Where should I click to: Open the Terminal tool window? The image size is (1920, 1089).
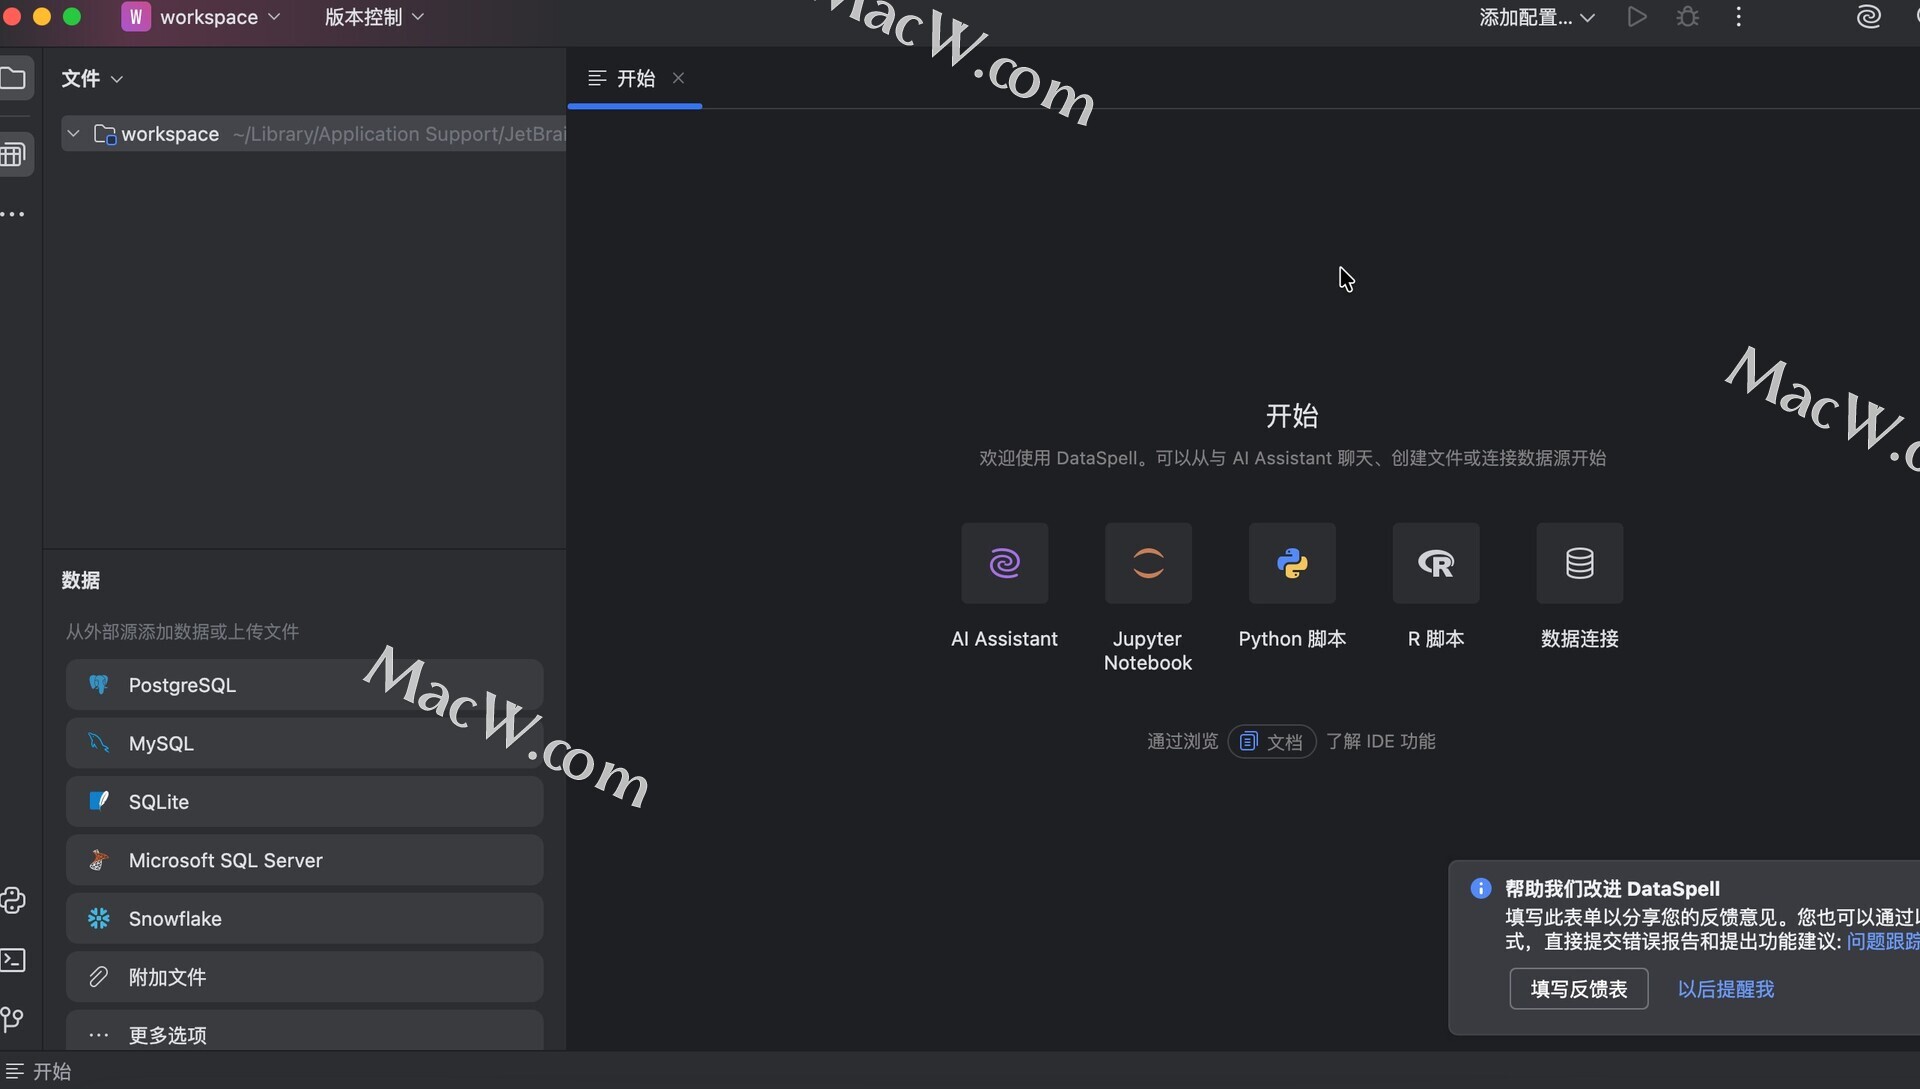tap(13, 960)
